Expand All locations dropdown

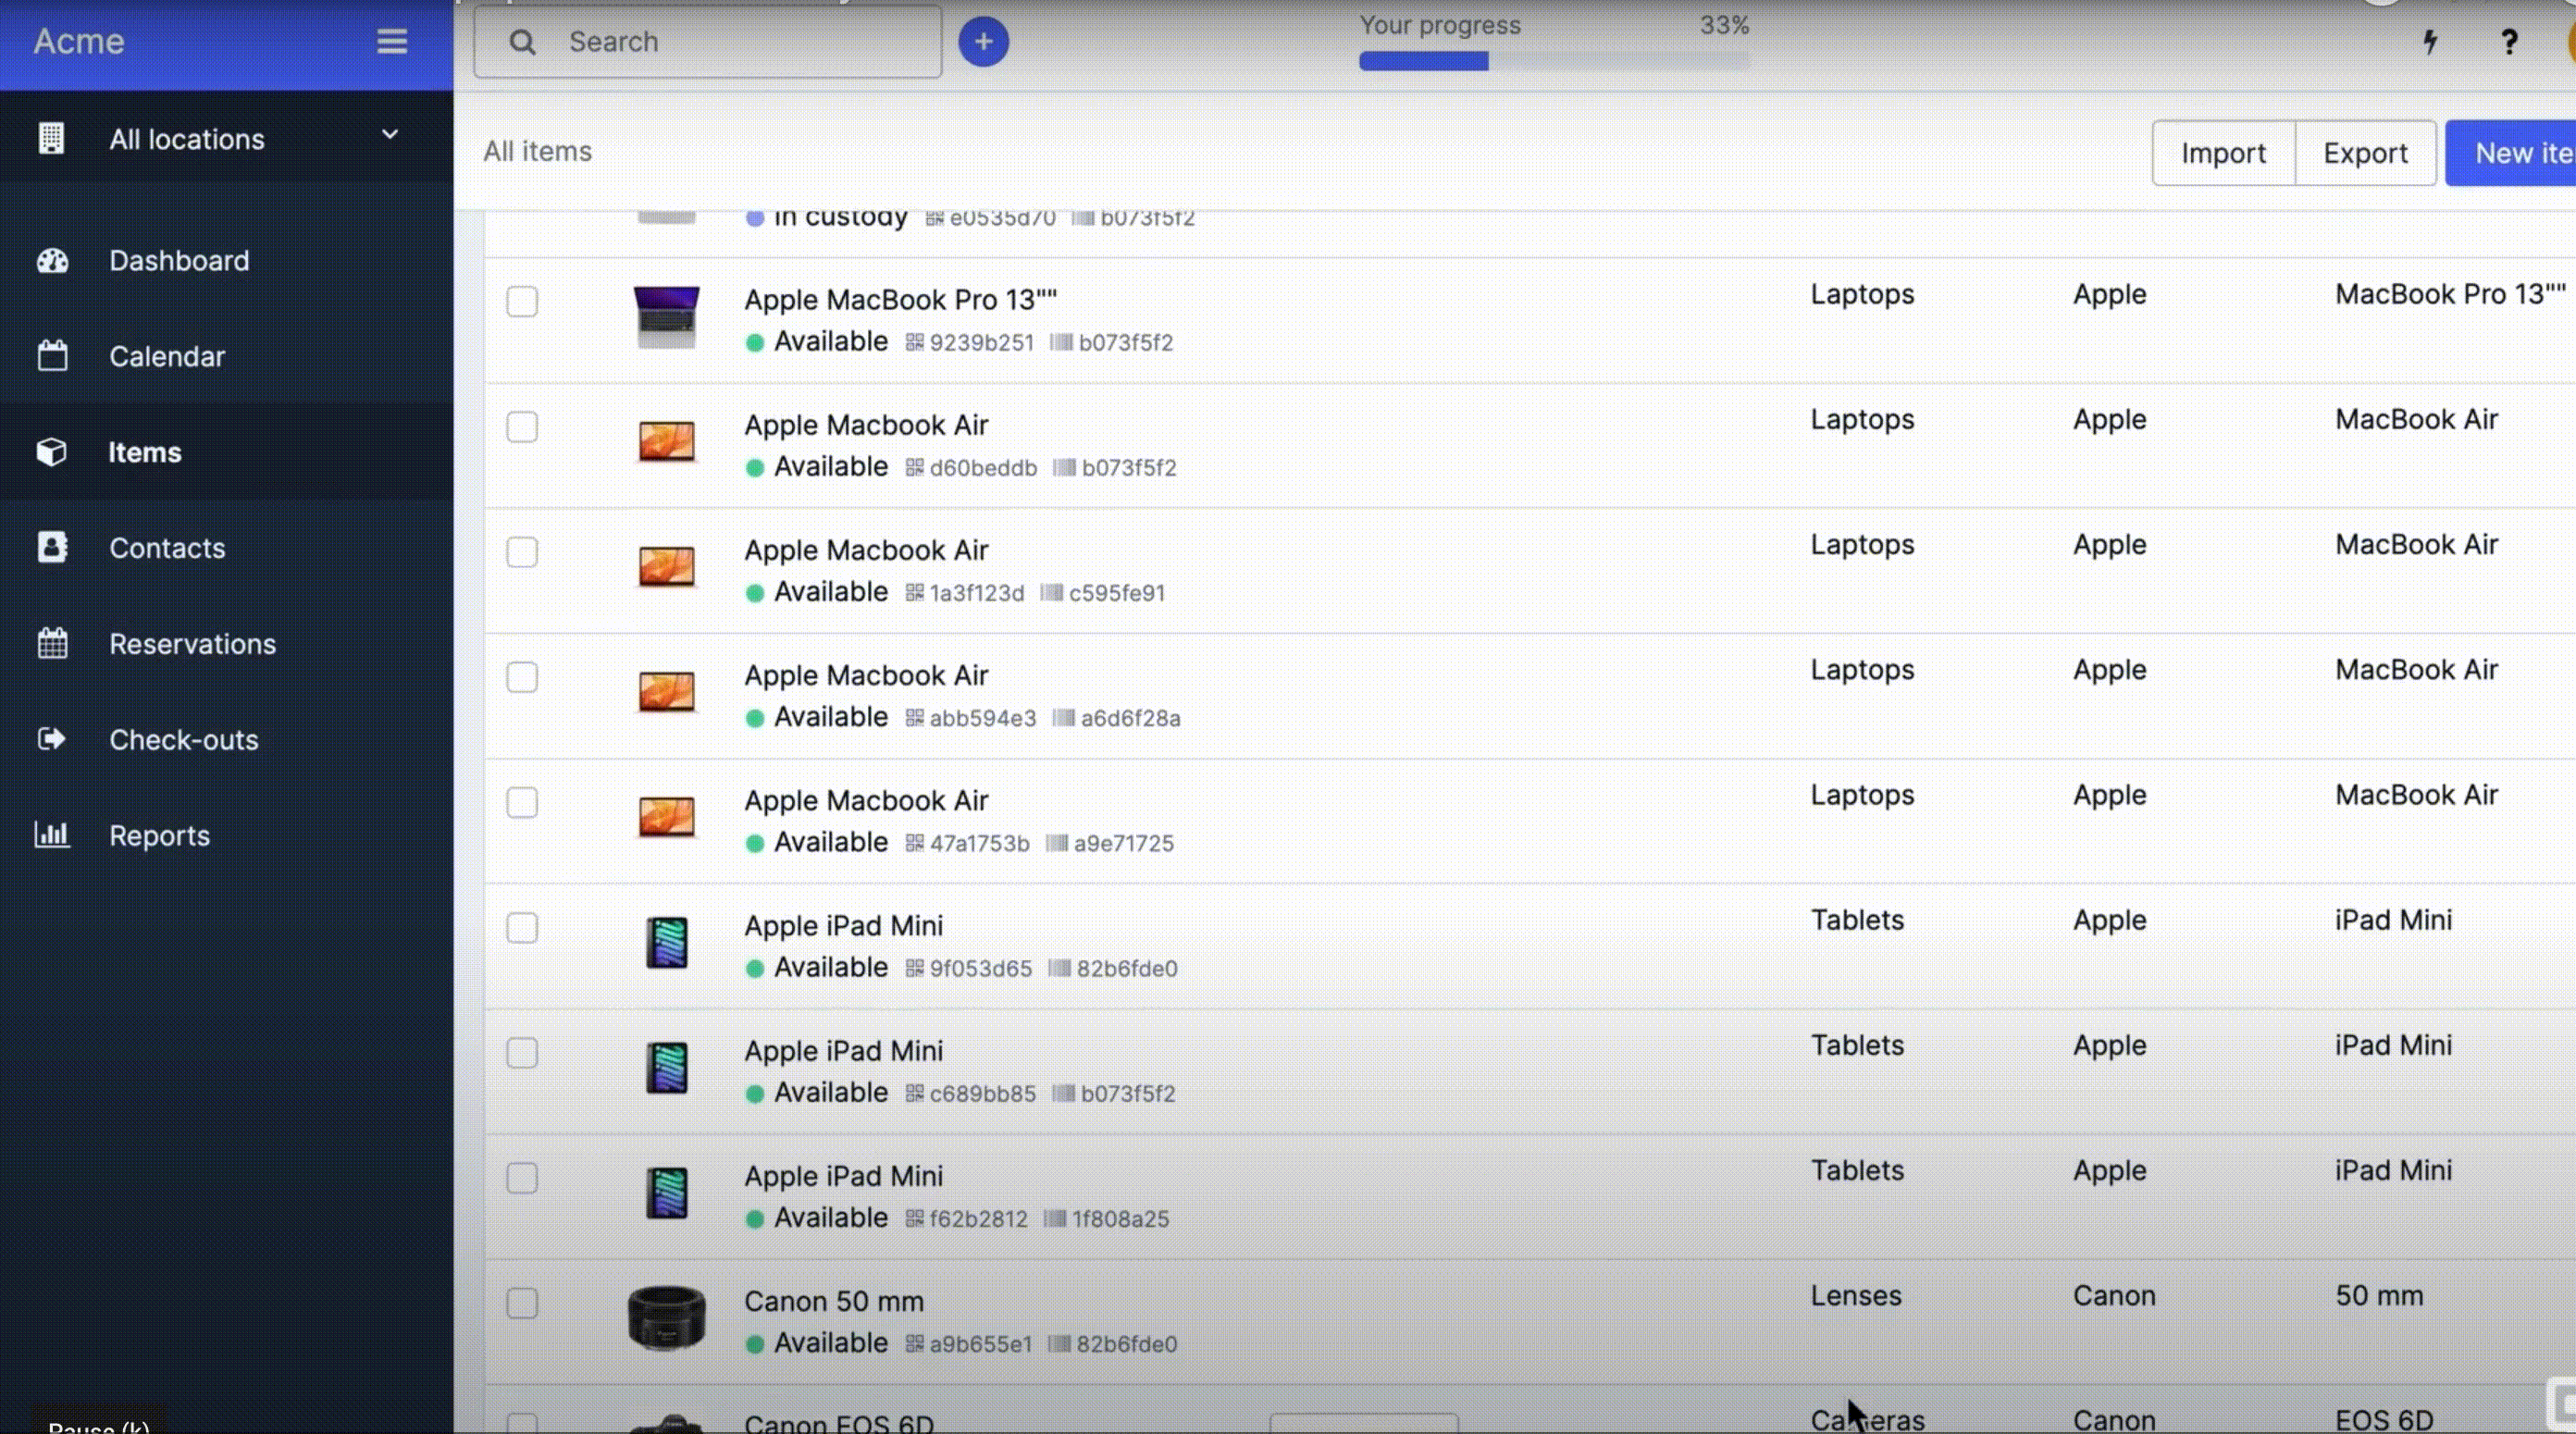(390, 136)
